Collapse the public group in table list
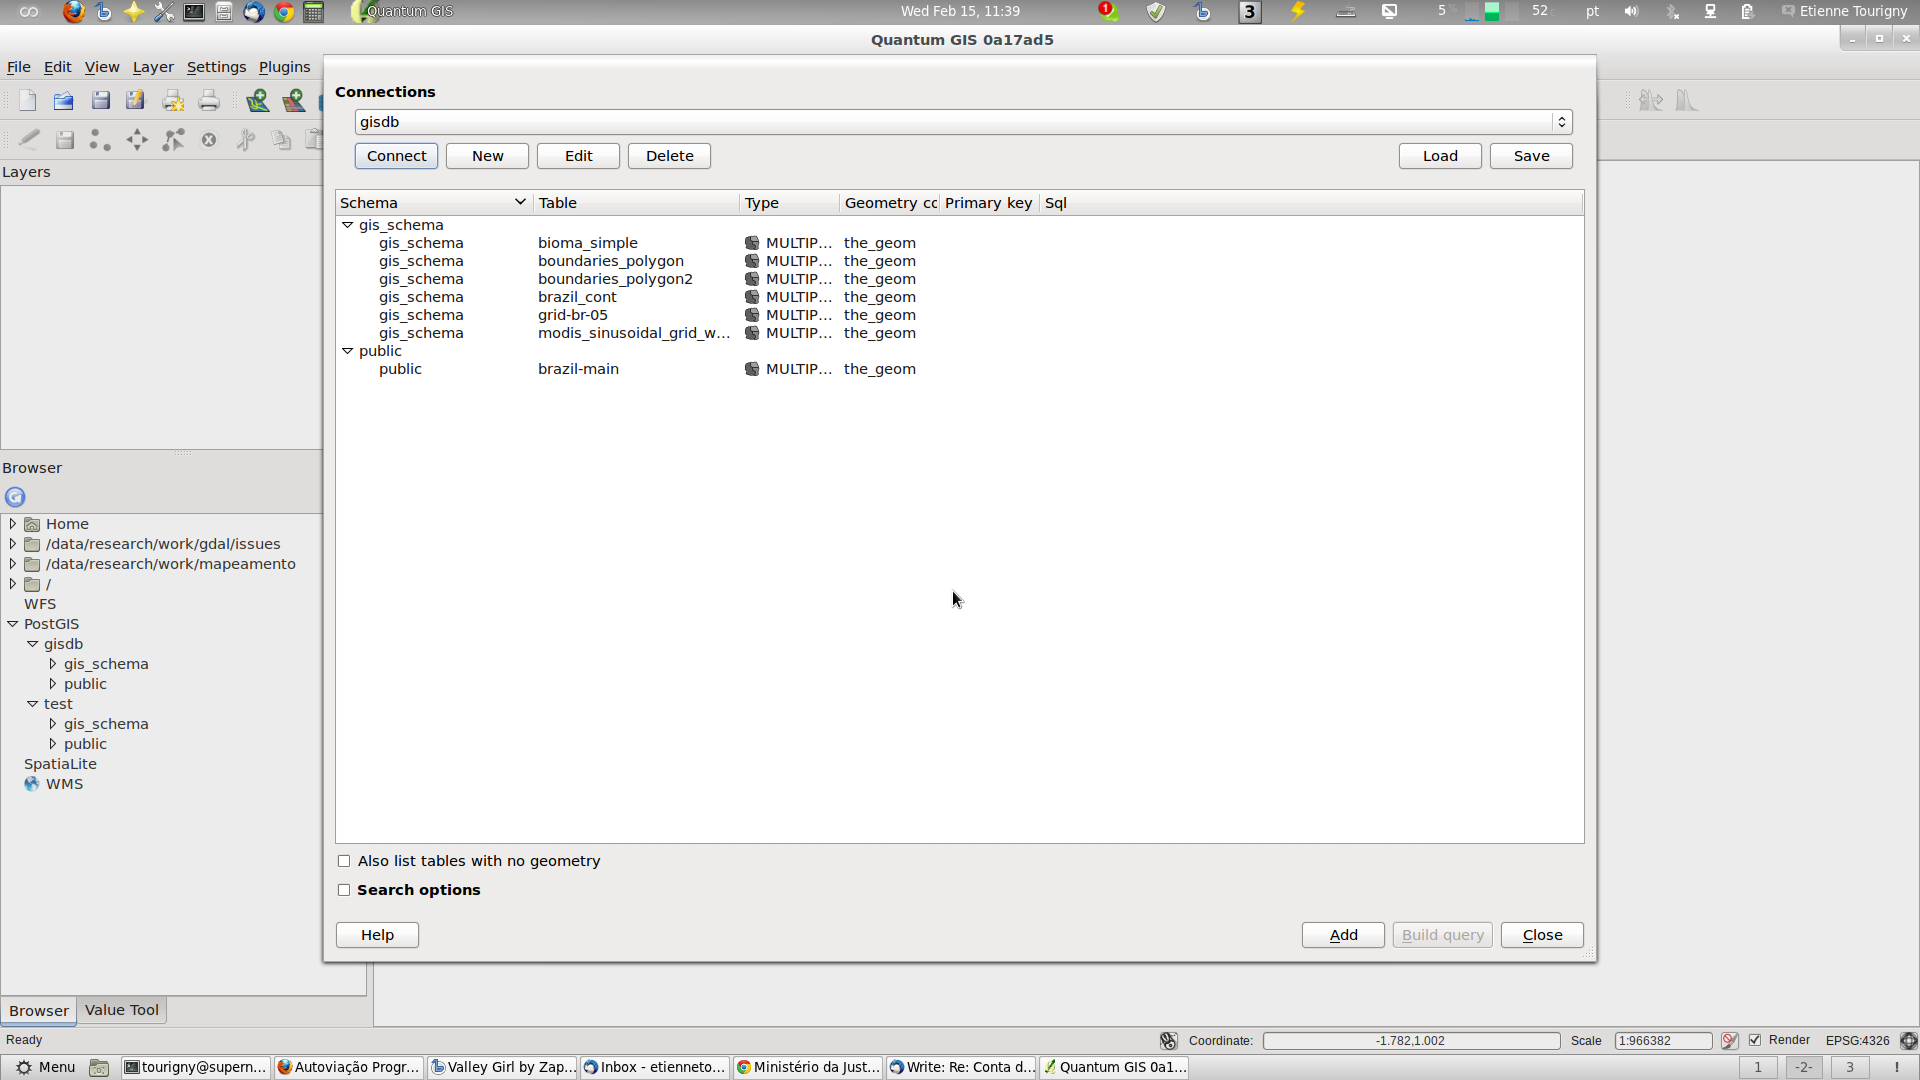Viewport: 1920px width, 1080px height. click(348, 351)
